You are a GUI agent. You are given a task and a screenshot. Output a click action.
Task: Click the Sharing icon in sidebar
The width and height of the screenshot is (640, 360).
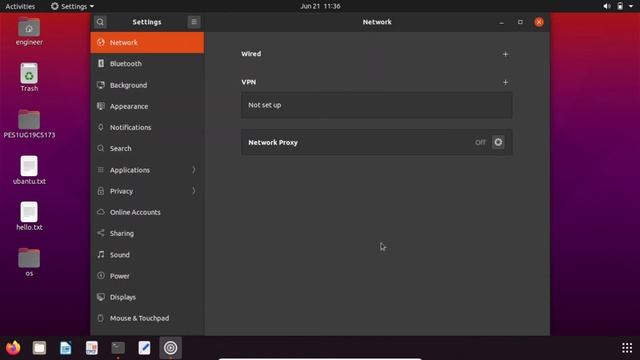click(101, 233)
